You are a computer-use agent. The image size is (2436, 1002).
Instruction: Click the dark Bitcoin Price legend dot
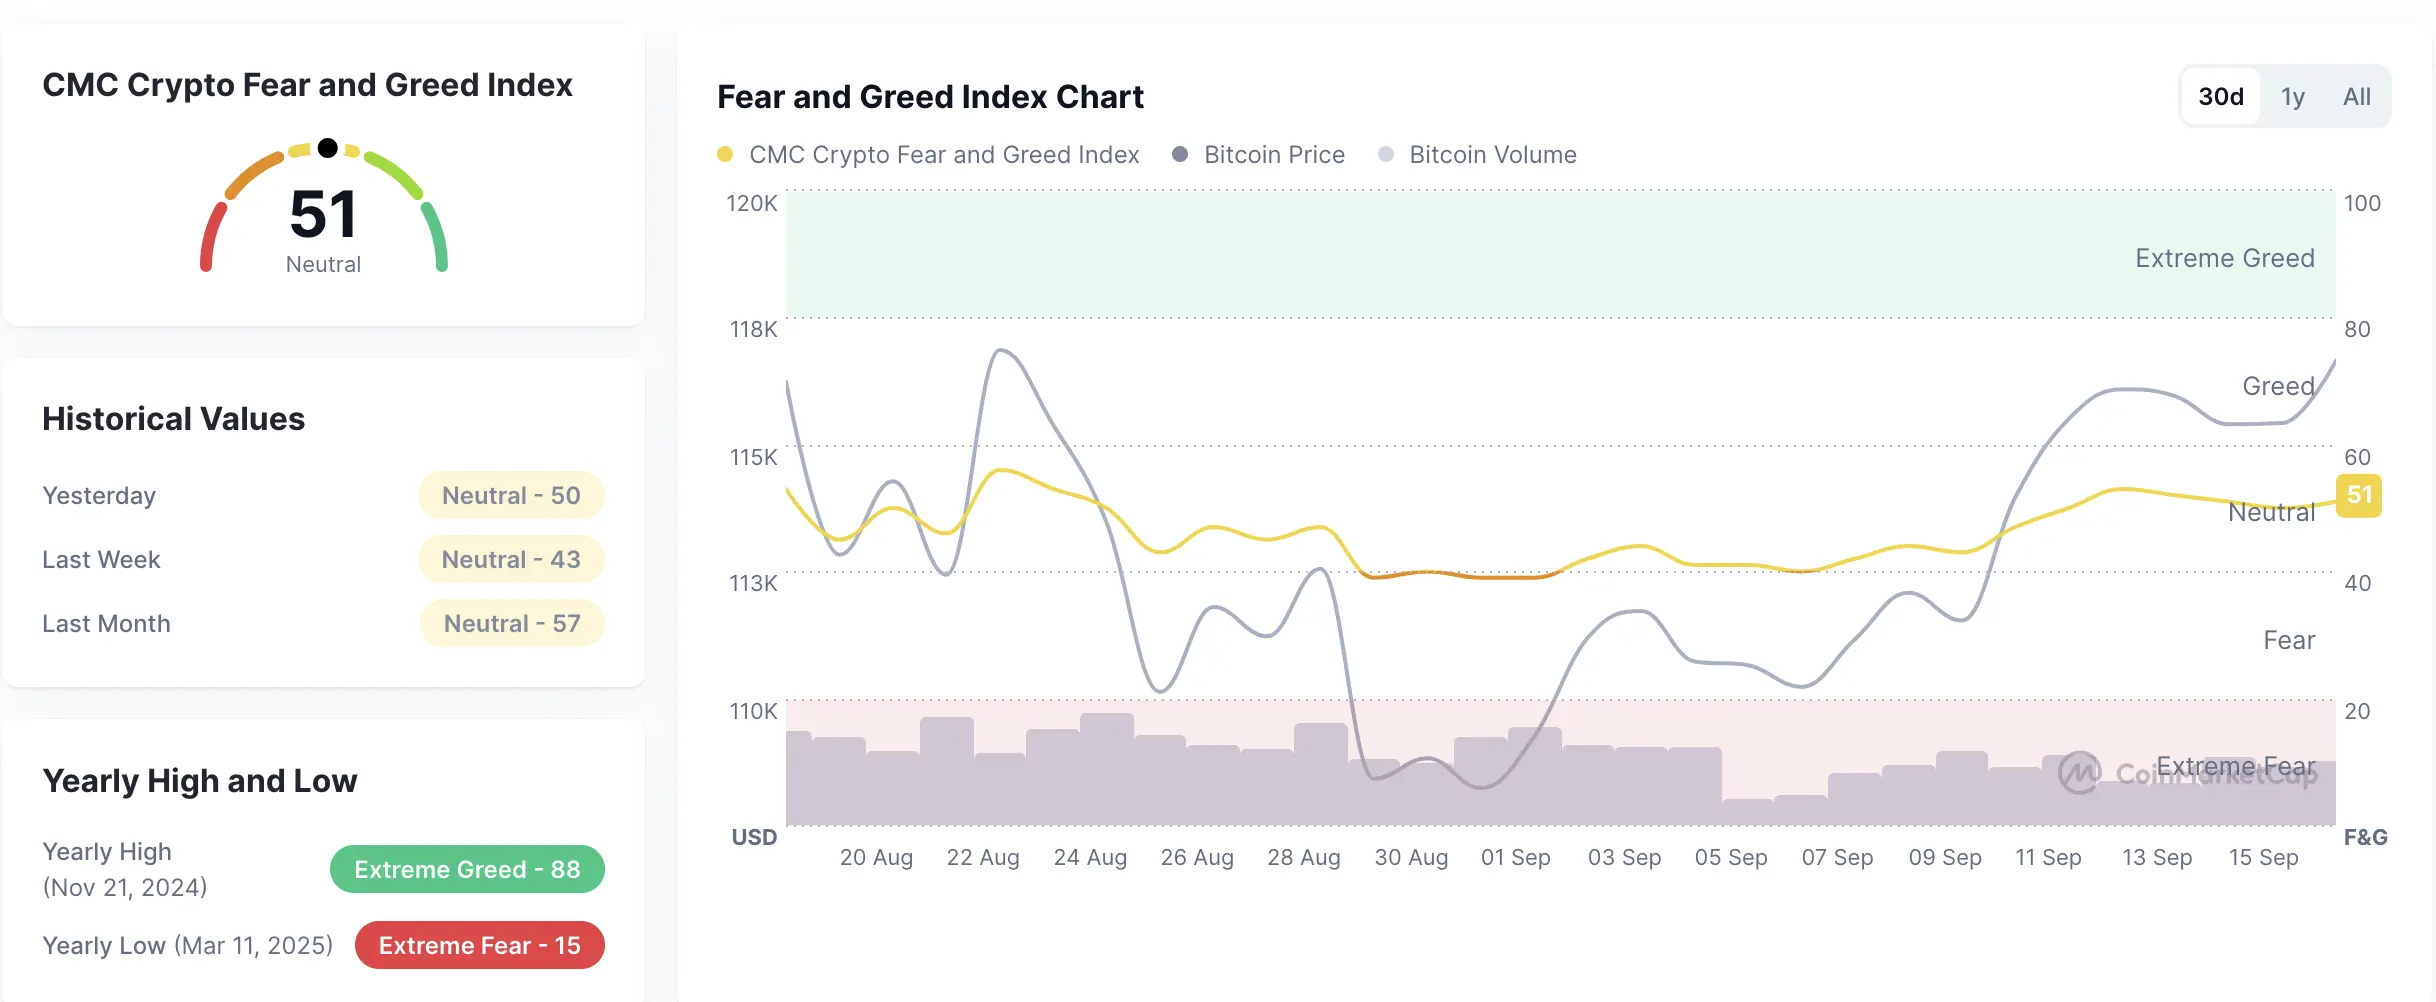pyautogui.click(x=1180, y=154)
